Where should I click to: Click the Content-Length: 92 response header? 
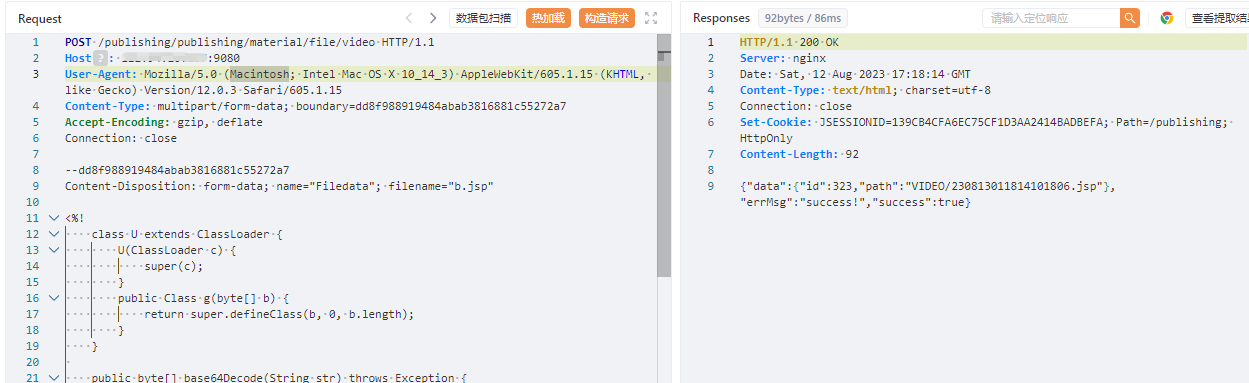(799, 154)
